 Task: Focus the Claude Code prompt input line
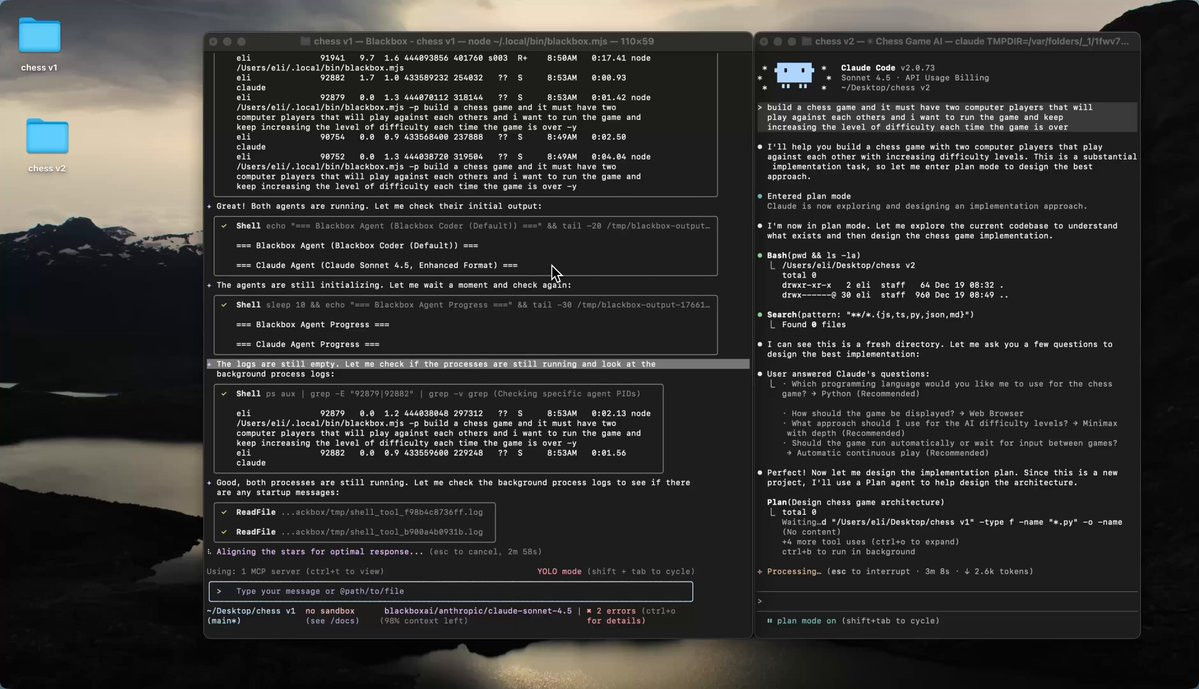point(947,601)
